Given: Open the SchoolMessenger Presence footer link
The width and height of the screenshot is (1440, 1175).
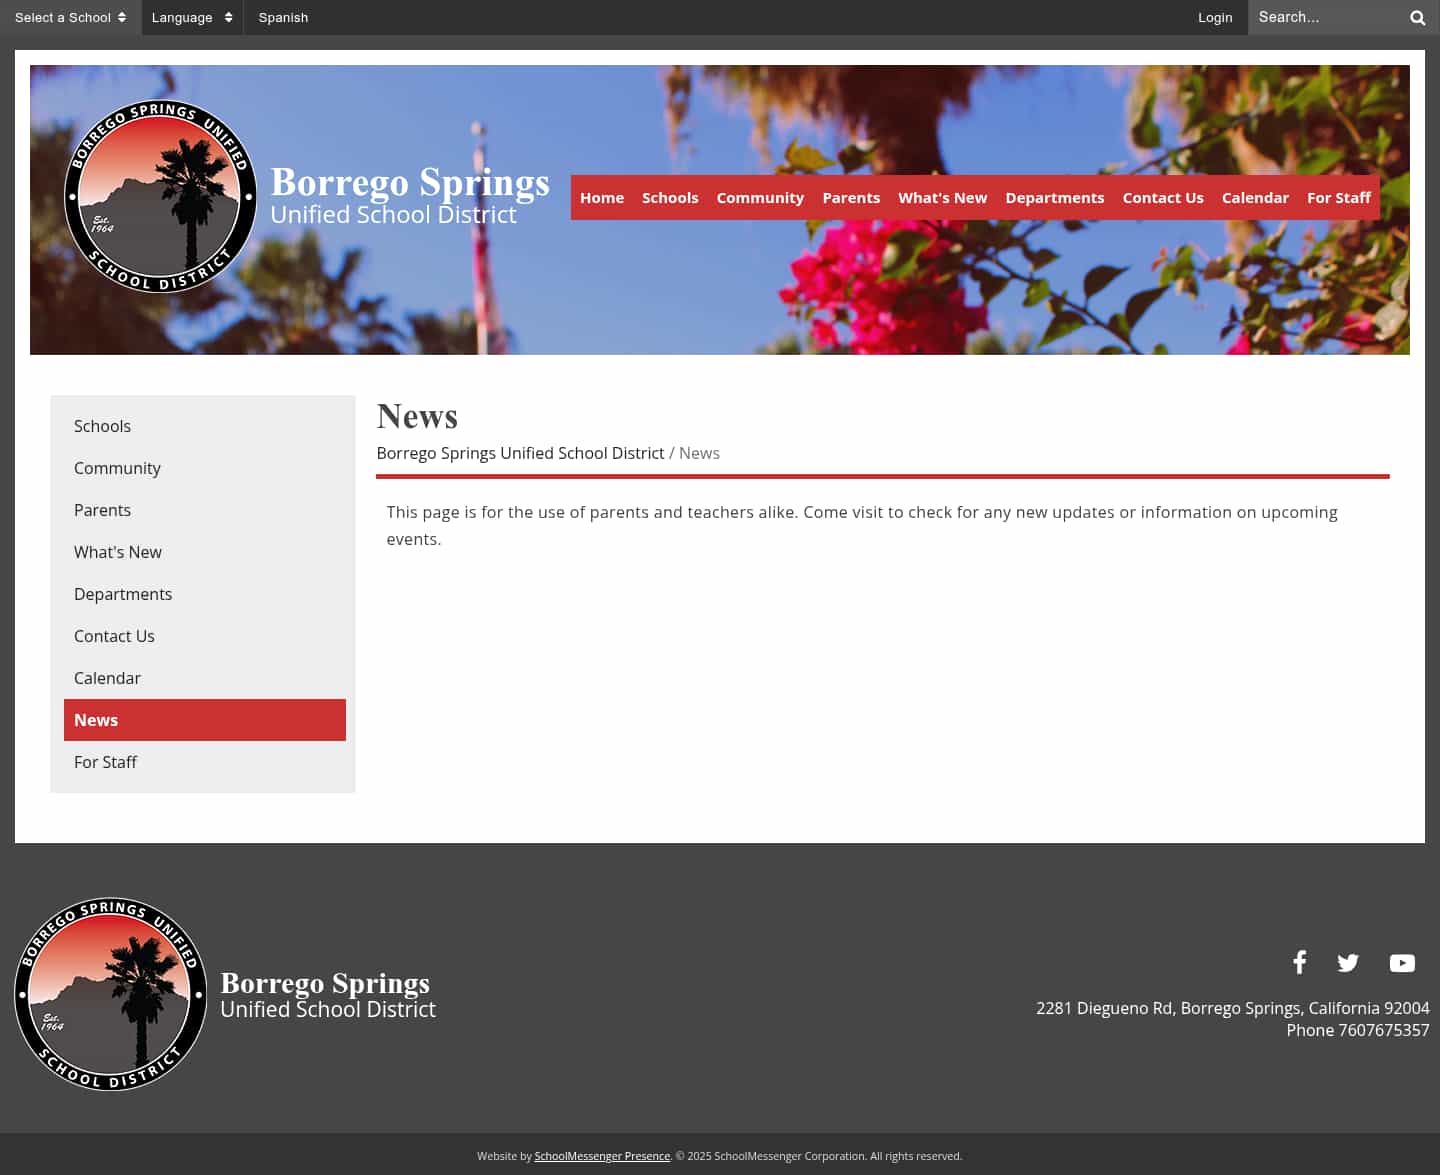Looking at the screenshot, I should tap(602, 1156).
